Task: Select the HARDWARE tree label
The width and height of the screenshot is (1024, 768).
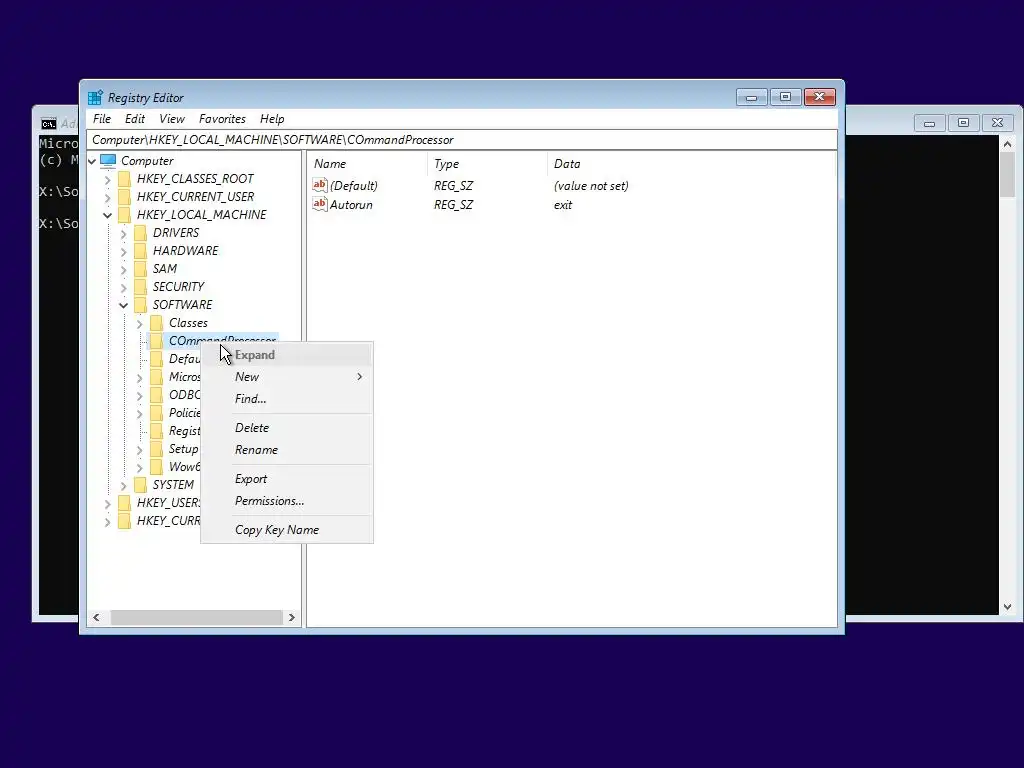Action: click(185, 251)
